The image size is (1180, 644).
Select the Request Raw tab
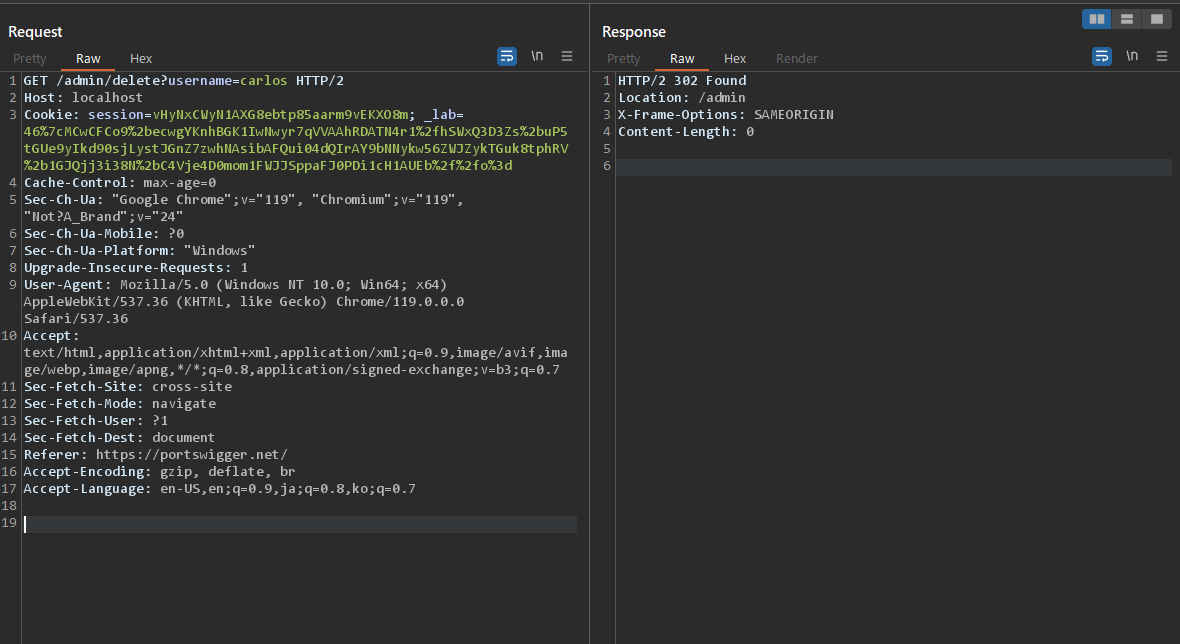[x=88, y=59]
